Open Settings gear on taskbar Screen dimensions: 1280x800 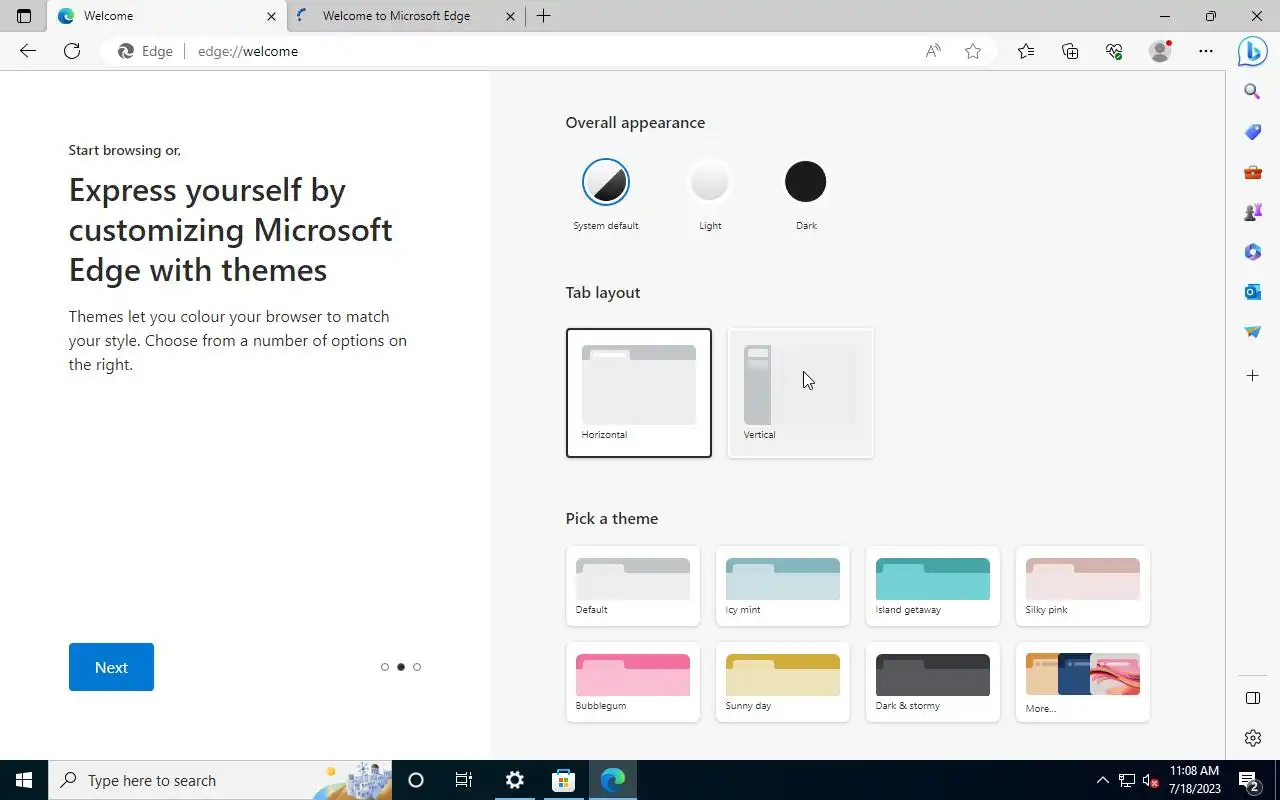tap(514, 780)
